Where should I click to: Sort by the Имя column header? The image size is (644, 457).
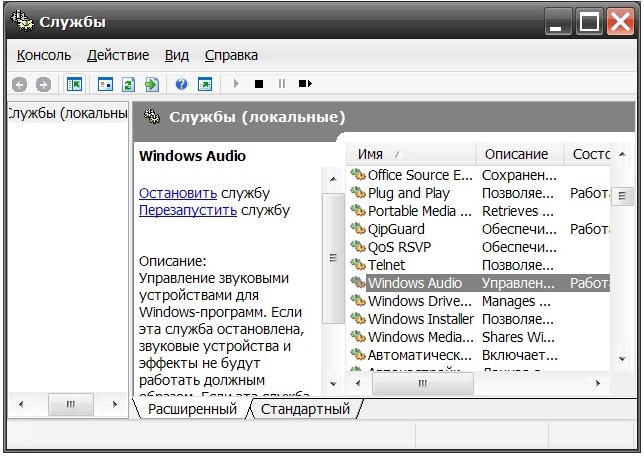pos(411,154)
